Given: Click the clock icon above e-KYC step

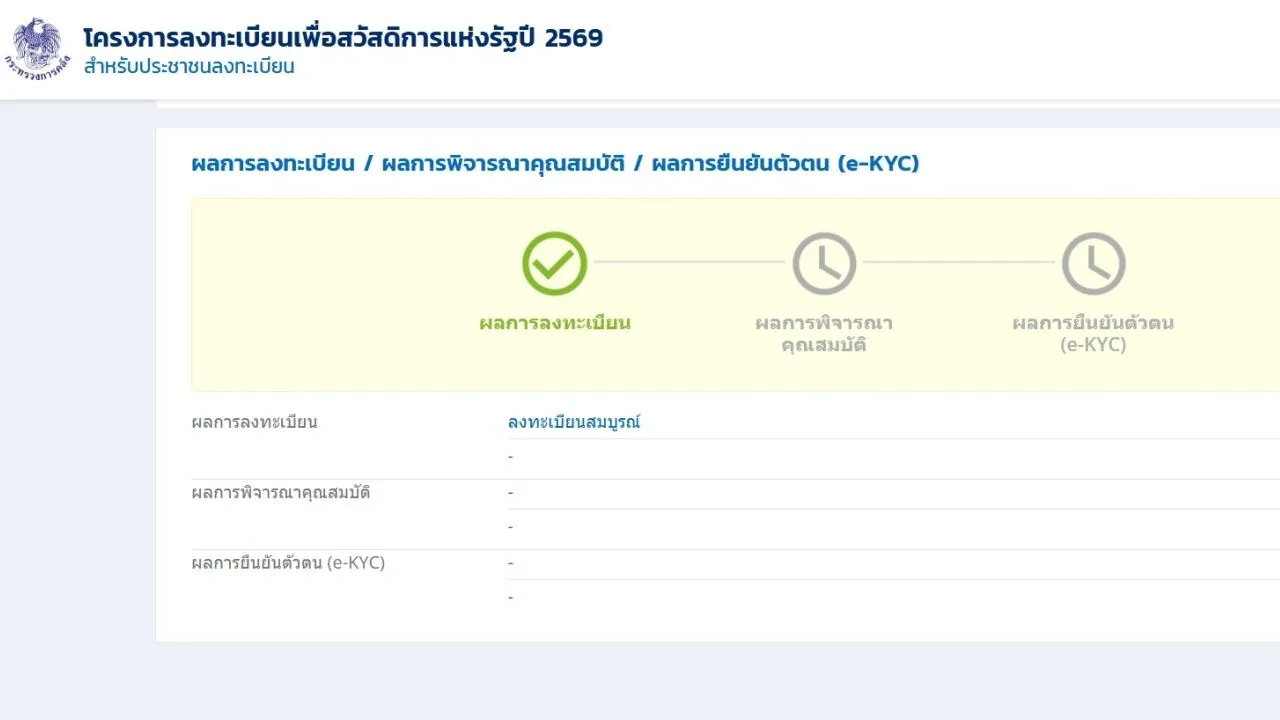Looking at the screenshot, I should [1094, 263].
